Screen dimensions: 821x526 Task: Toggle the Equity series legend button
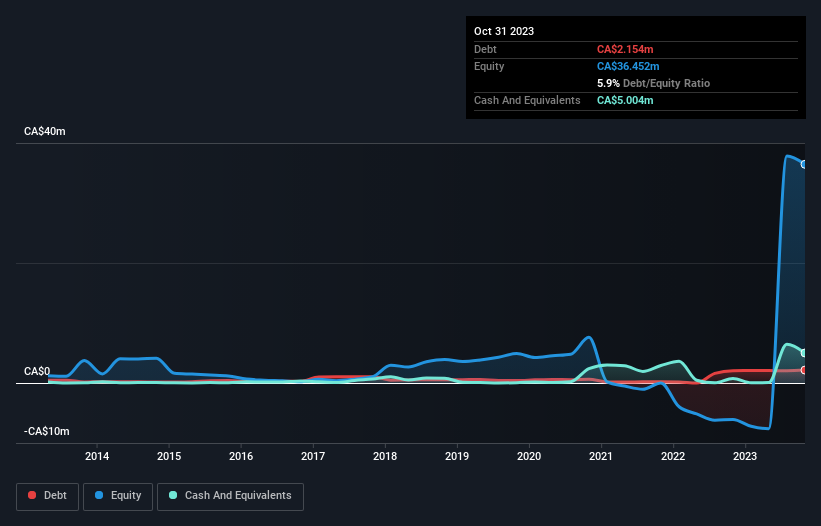pyautogui.click(x=118, y=496)
